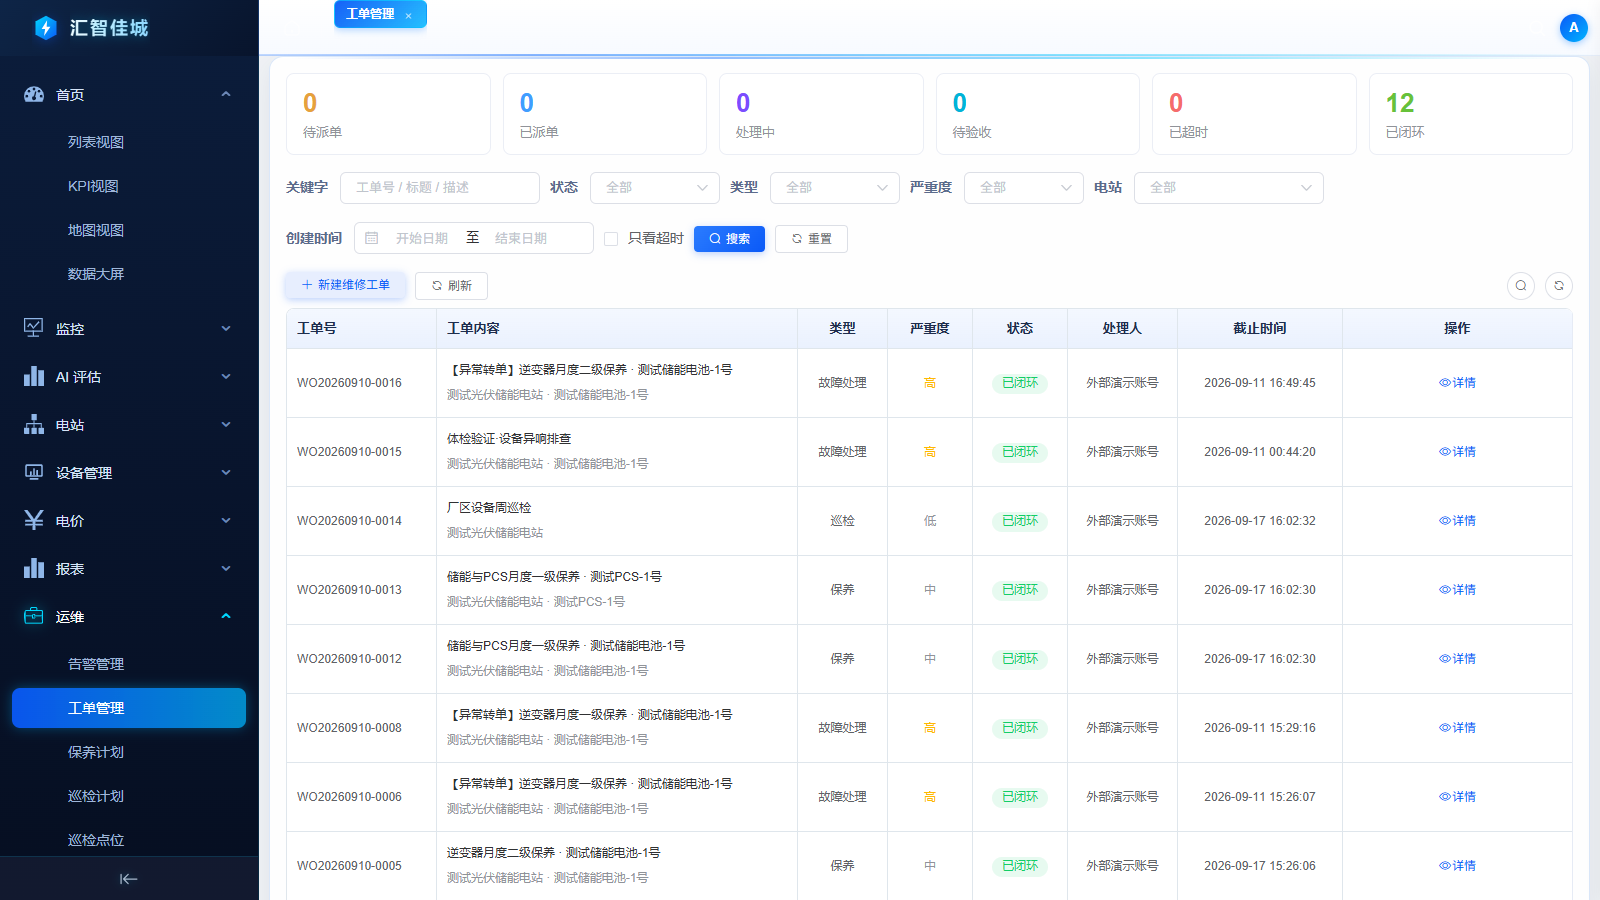The width and height of the screenshot is (1600, 900).
Task: Close the 工单管理 tab
Action: coord(408,15)
